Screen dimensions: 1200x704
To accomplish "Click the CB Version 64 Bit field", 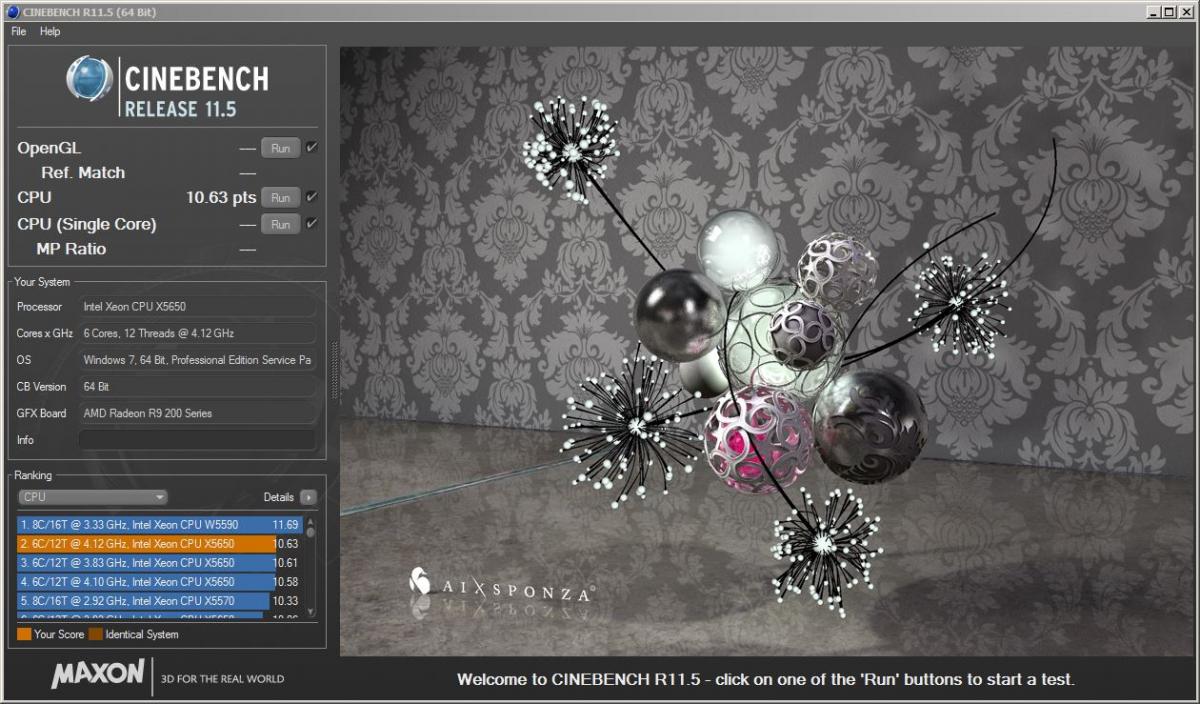I will click(197, 386).
